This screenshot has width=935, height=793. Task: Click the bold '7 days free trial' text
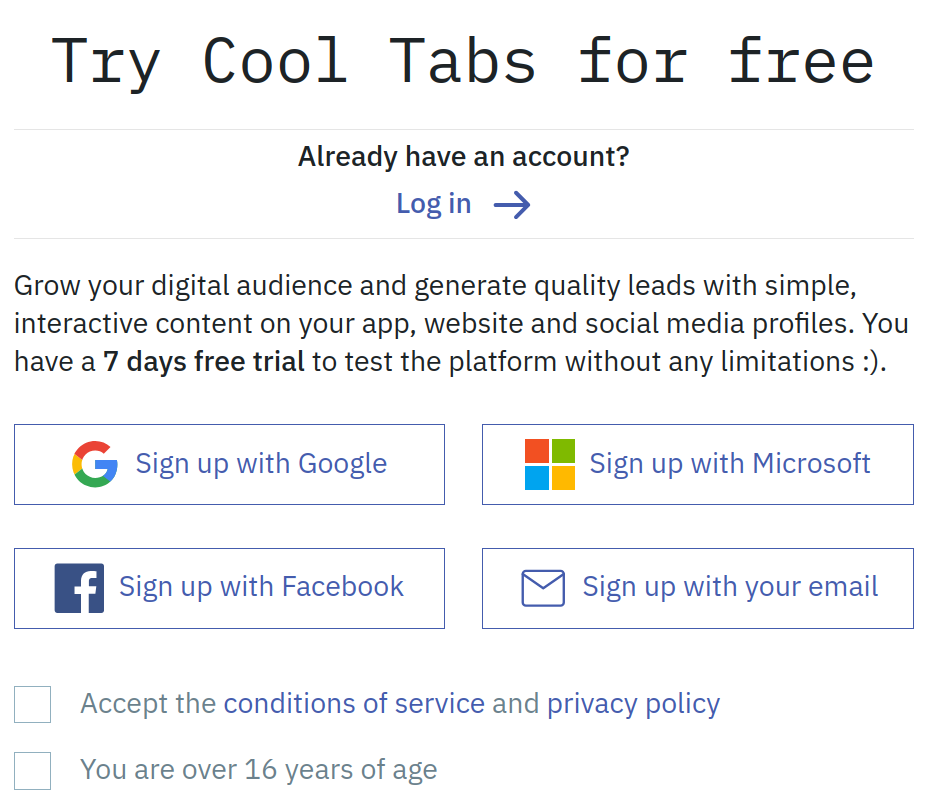click(203, 361)
